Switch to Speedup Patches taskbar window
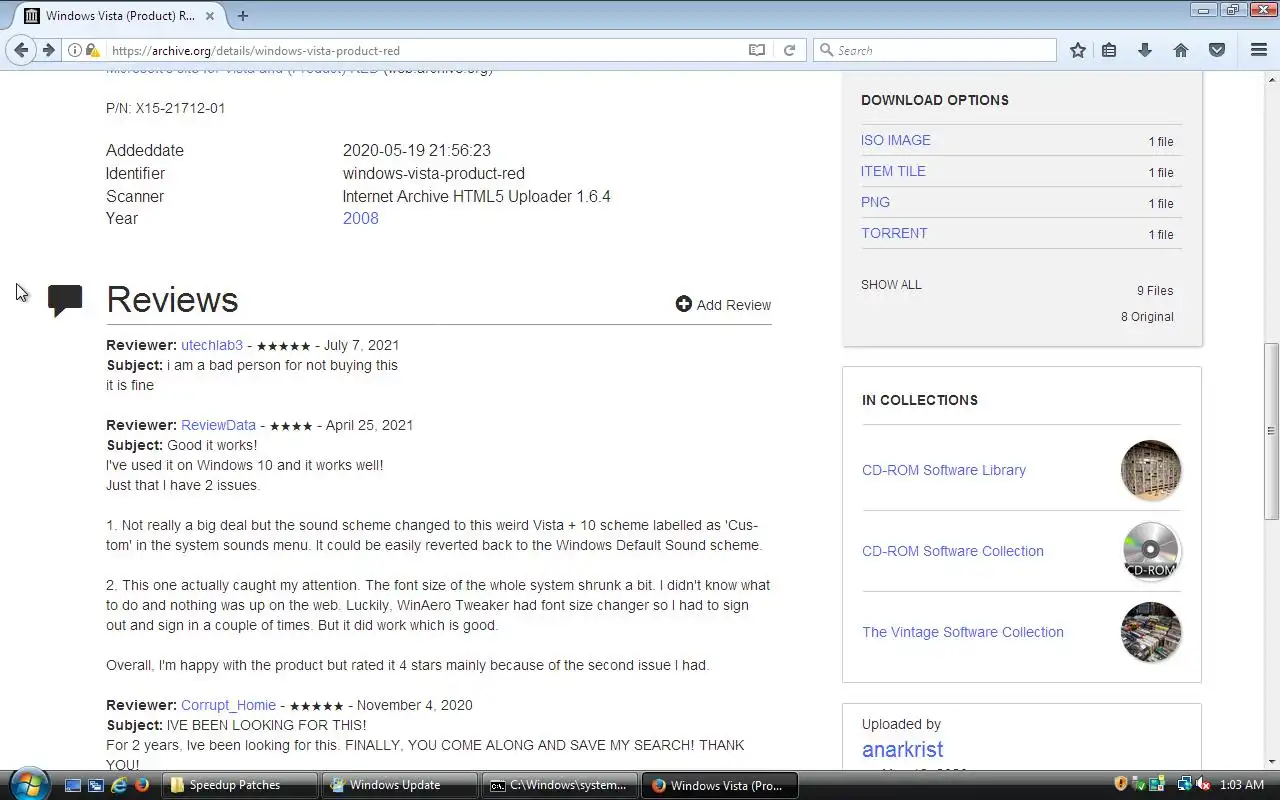This screenshot has width=1280, height=800. [x=241, y=785]
